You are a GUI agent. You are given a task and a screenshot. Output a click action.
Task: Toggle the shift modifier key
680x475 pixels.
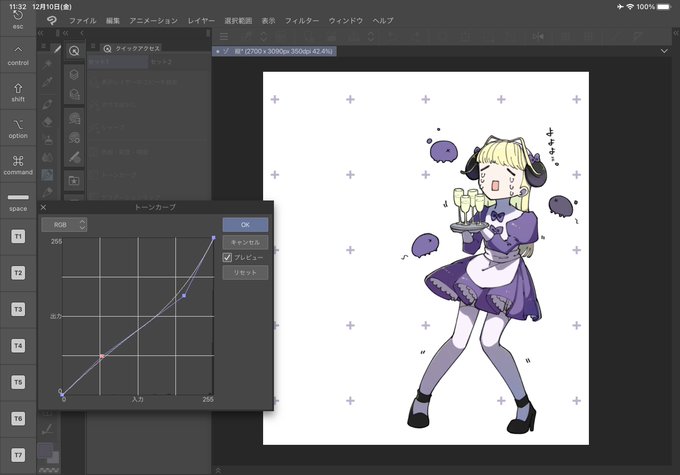(18, 92)
